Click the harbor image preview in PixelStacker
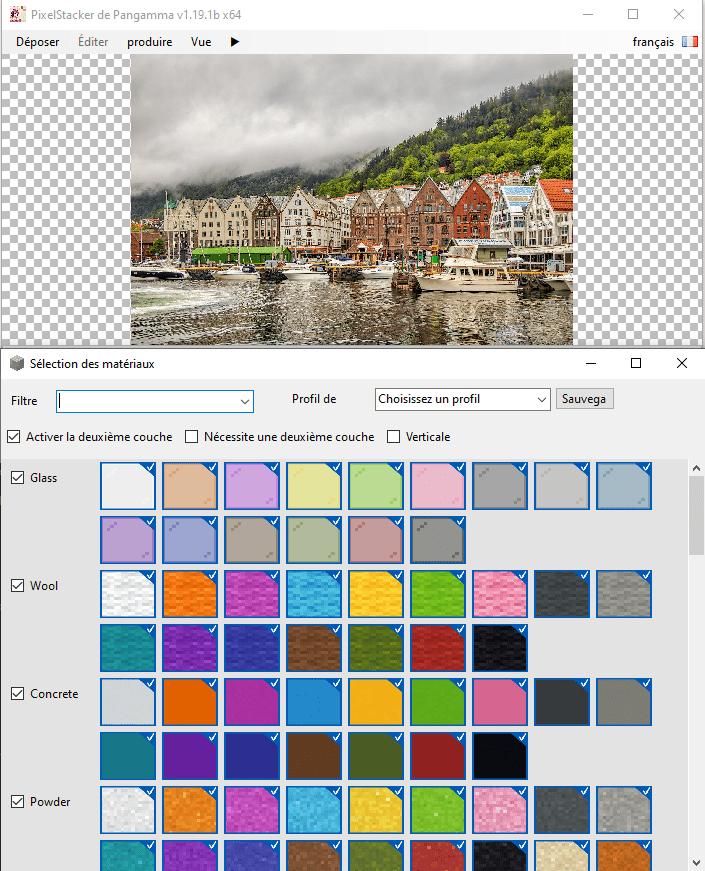The image size is (705, 871). click(352, 199)
